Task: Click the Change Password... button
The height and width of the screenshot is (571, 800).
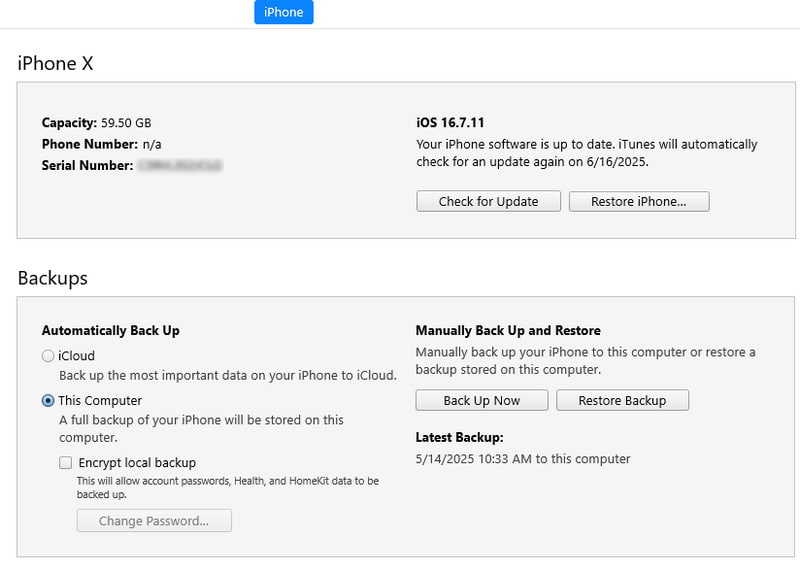Action: [154, 521]
